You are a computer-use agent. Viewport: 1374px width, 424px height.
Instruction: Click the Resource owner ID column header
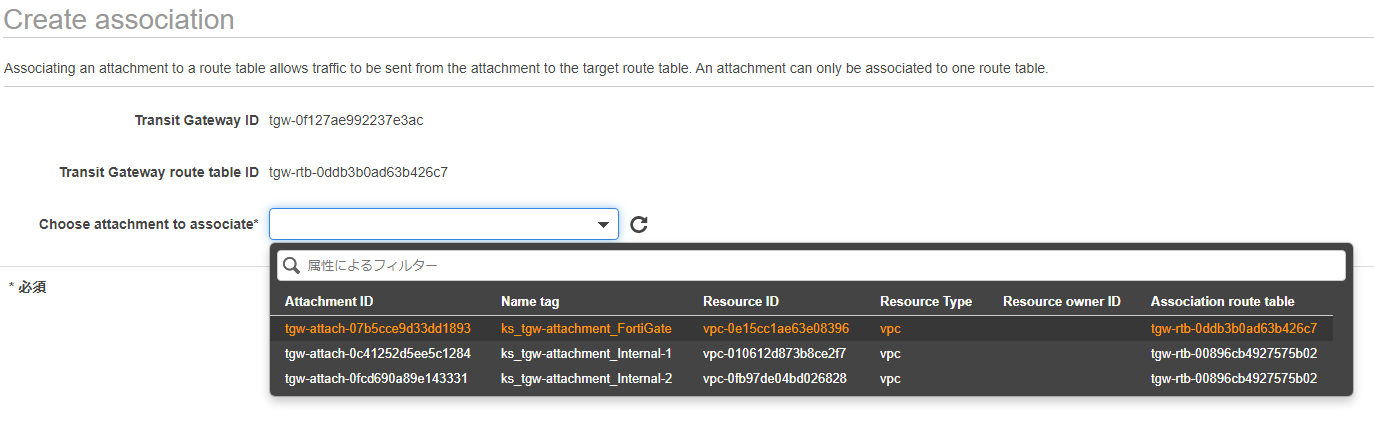[x=1062, y=301]
